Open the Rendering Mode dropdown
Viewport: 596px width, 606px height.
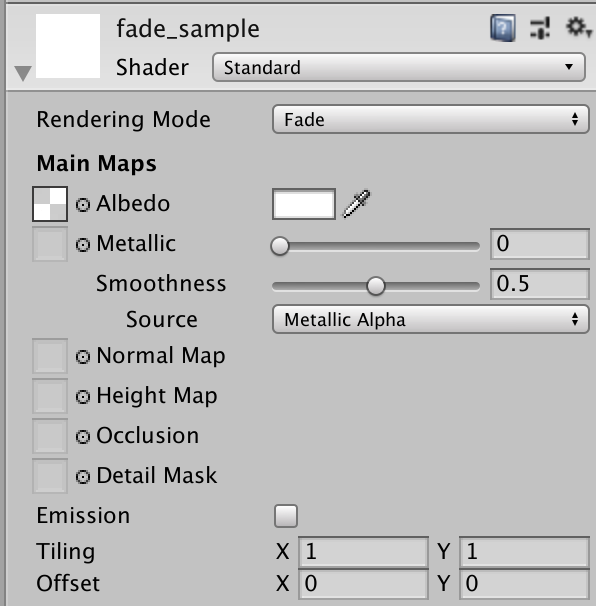pyautogui.click(x=431, y=119)
